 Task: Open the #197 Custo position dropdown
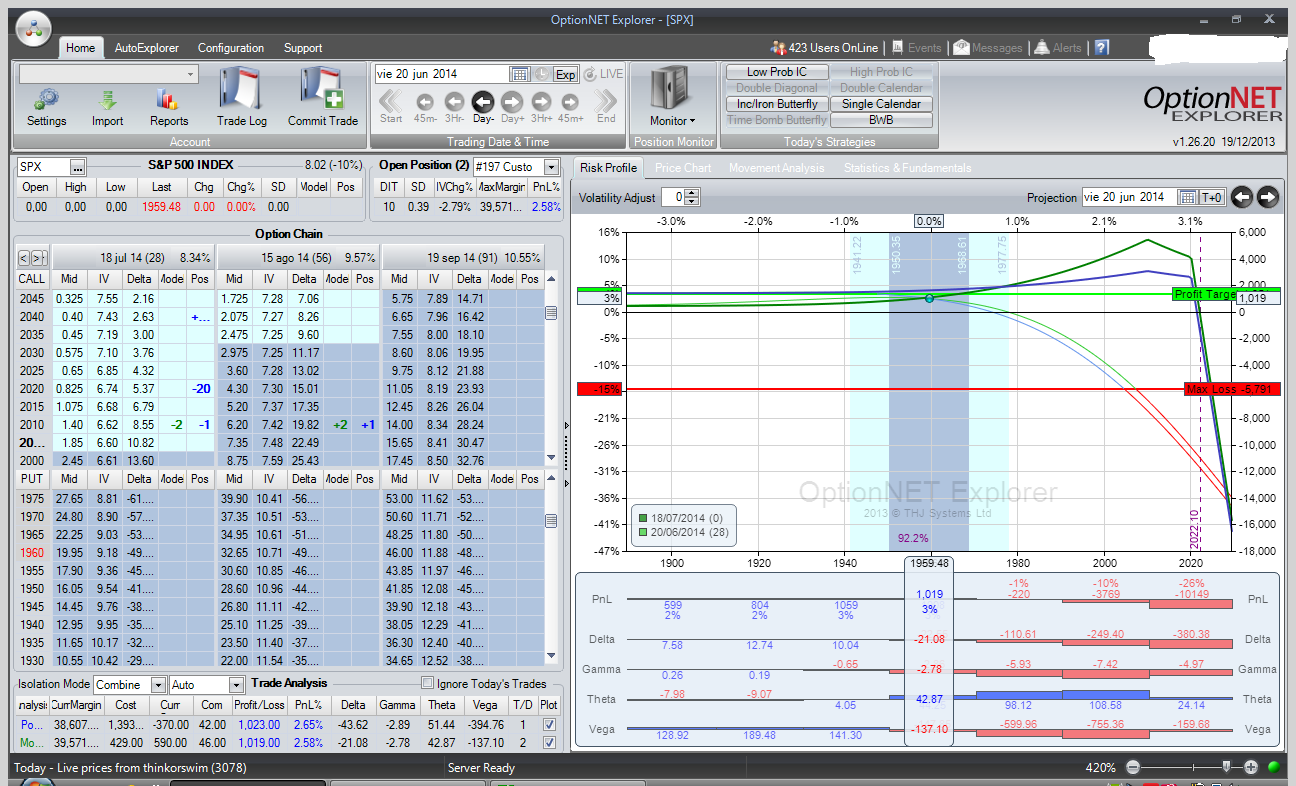pos(551,167)
